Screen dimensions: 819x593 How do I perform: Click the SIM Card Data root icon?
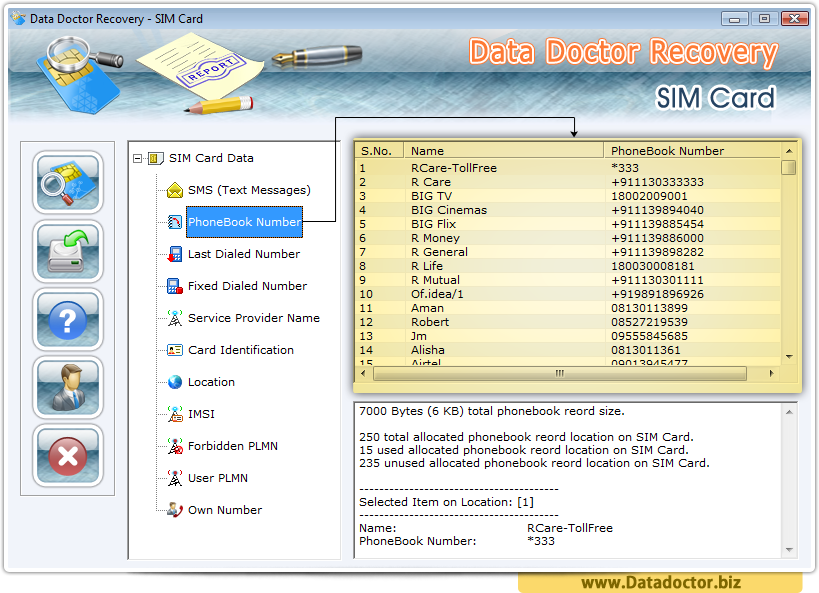156,158
